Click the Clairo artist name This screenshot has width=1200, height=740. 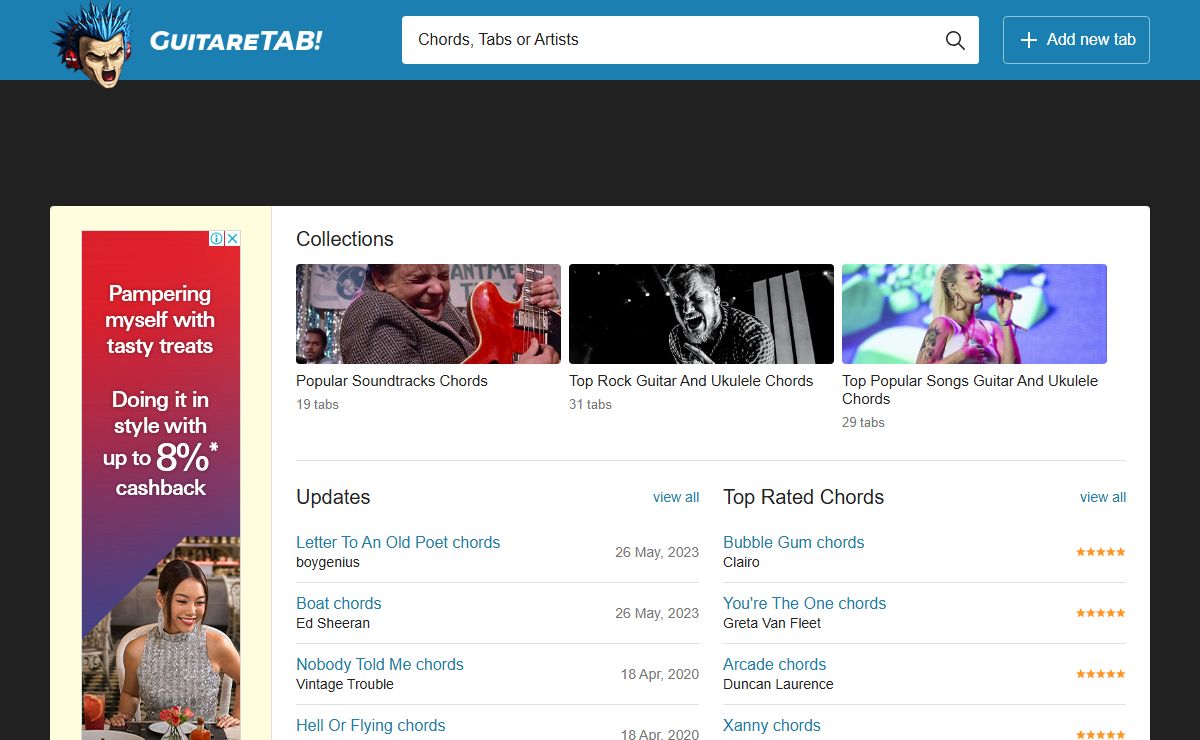741,562
